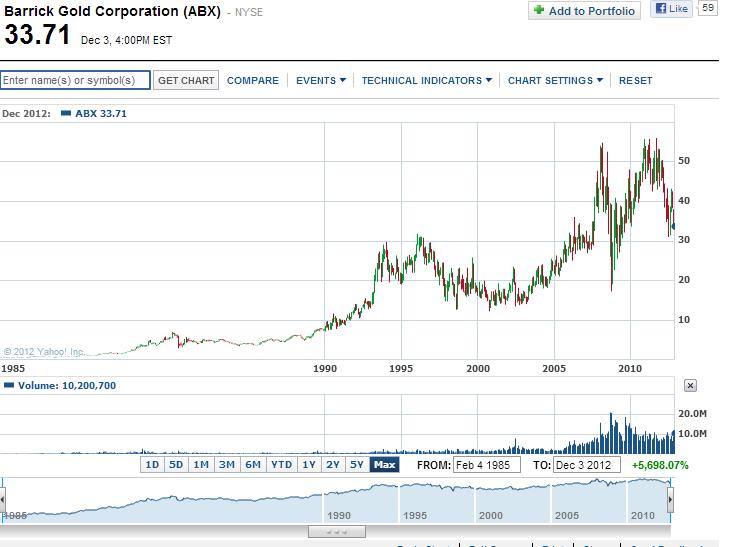Click the 2010 label on navigator timeline
Screen dimensions: 736x547
click(643, 516)
